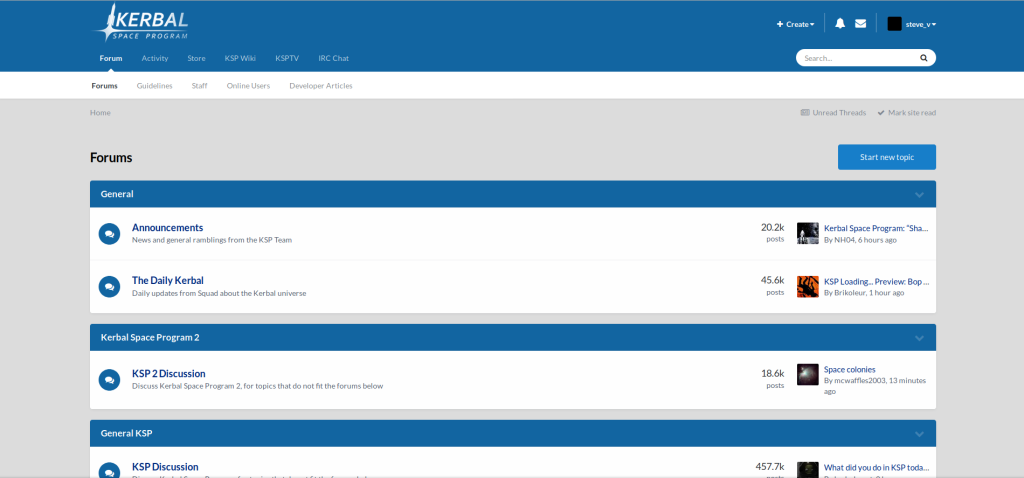Click The Daily Kerbal forum bubble icon

point(109,286)
